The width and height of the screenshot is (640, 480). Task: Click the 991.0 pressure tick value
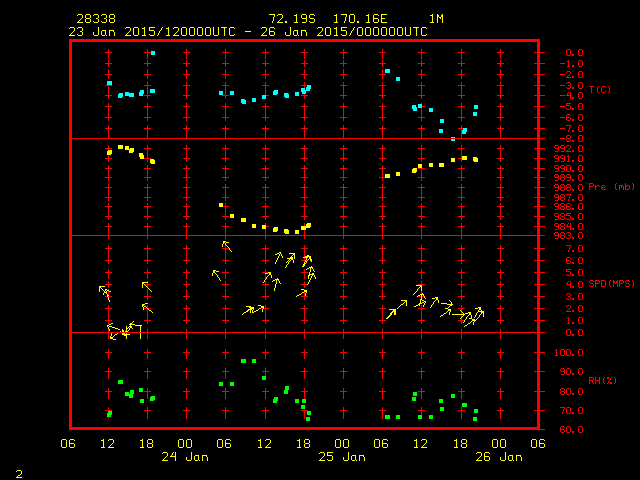click(569, 159)
